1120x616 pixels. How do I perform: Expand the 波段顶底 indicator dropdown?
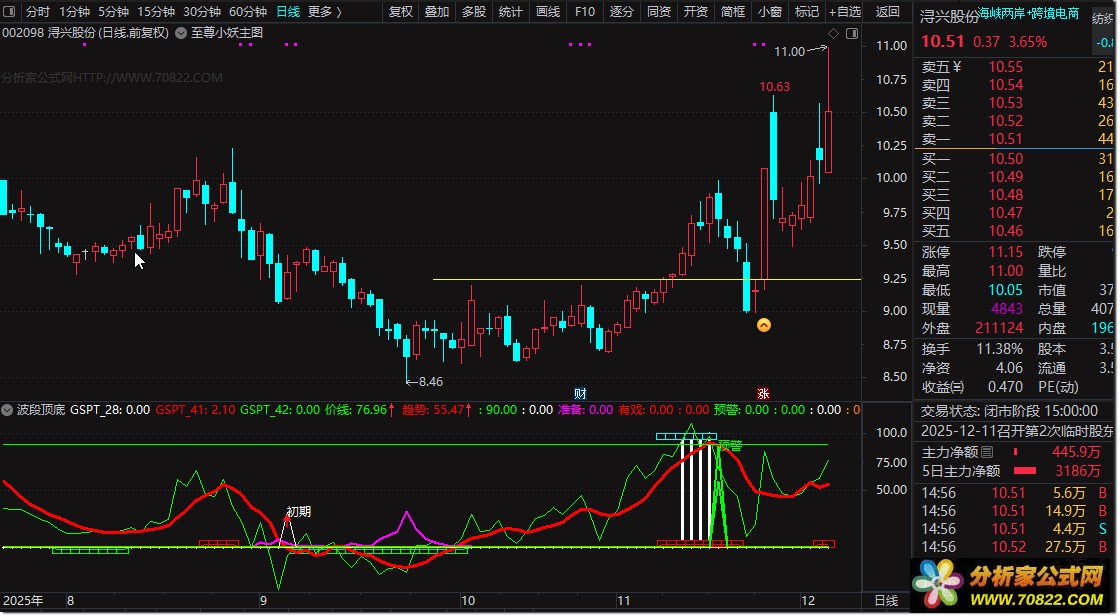pos(7,410)
